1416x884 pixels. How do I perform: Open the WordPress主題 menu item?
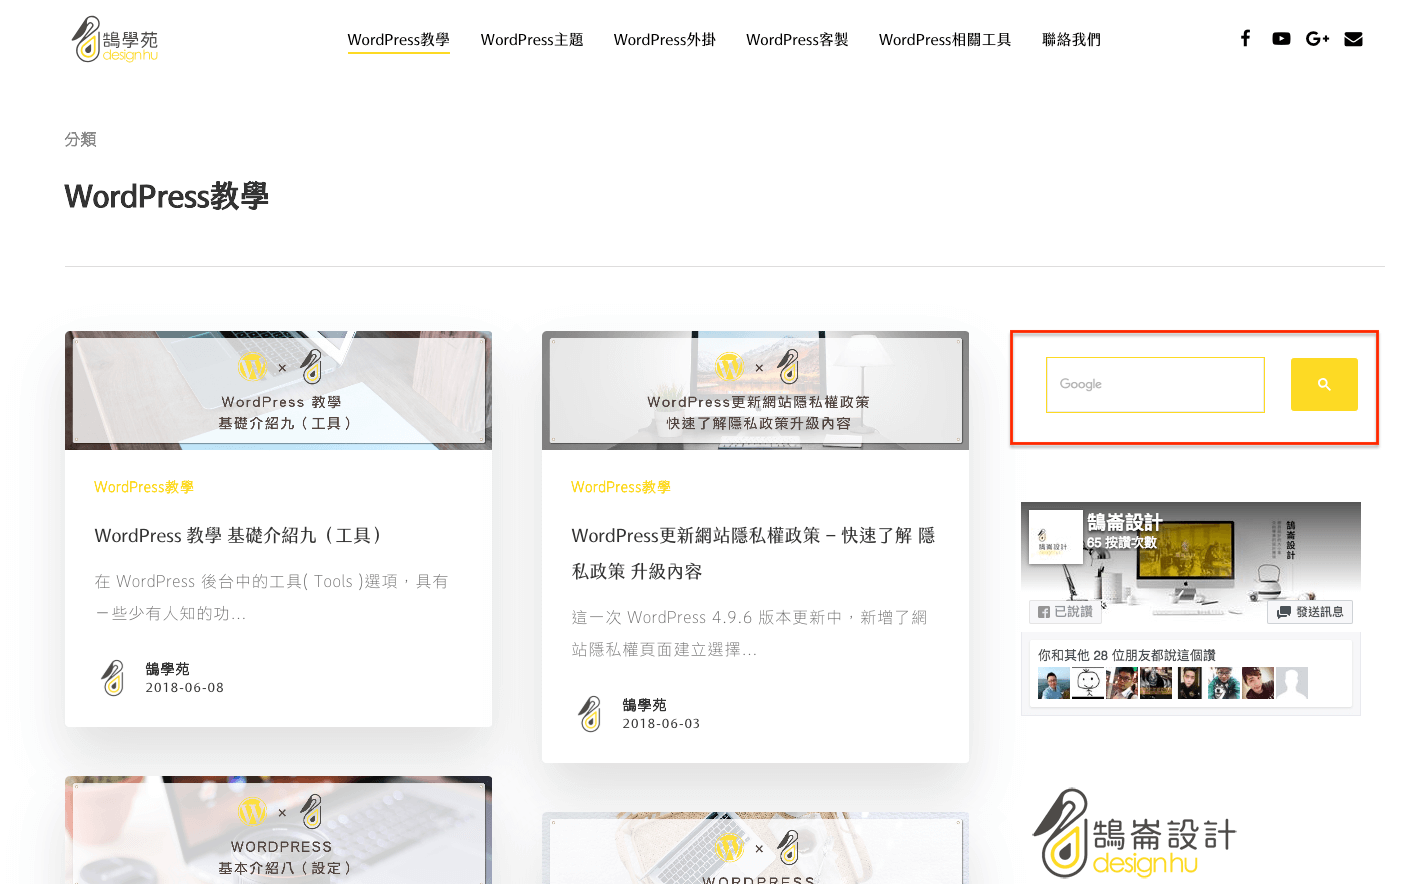click(531, 40)
